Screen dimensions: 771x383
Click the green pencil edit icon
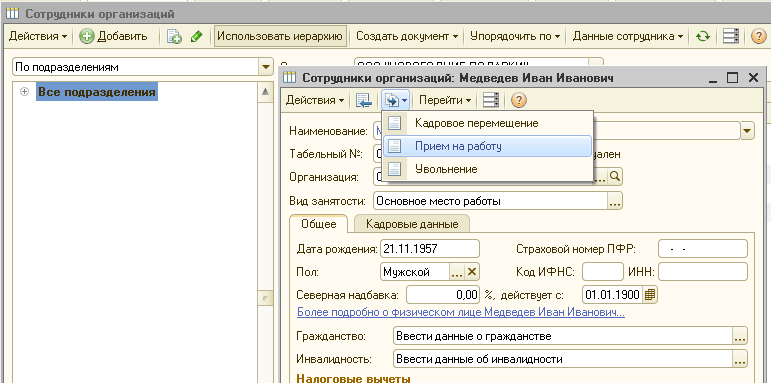(x=197, y=36)
